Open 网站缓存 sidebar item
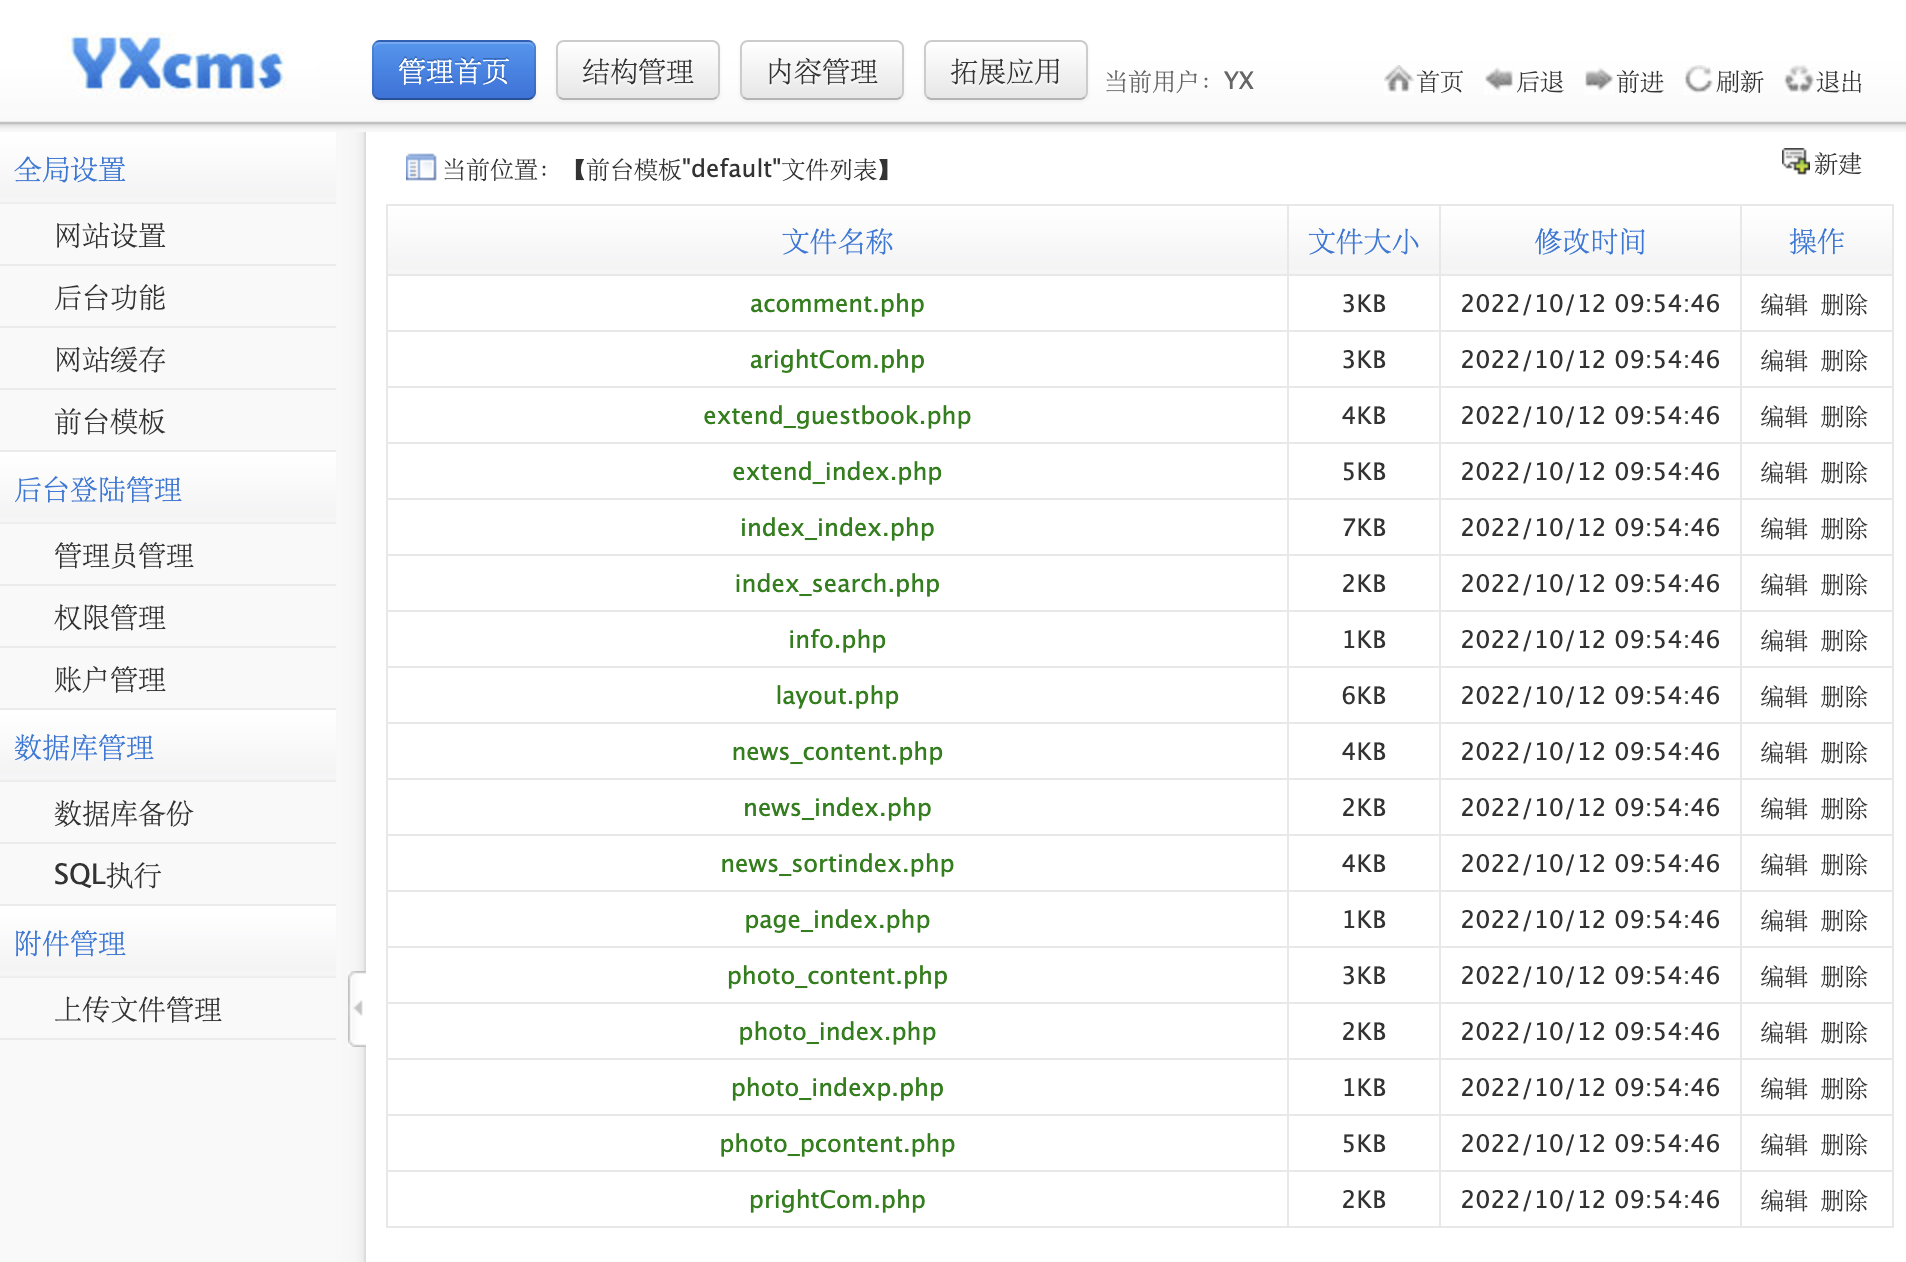The height and width of the screenshot is (1262, 1906). (x=110, y=360)
